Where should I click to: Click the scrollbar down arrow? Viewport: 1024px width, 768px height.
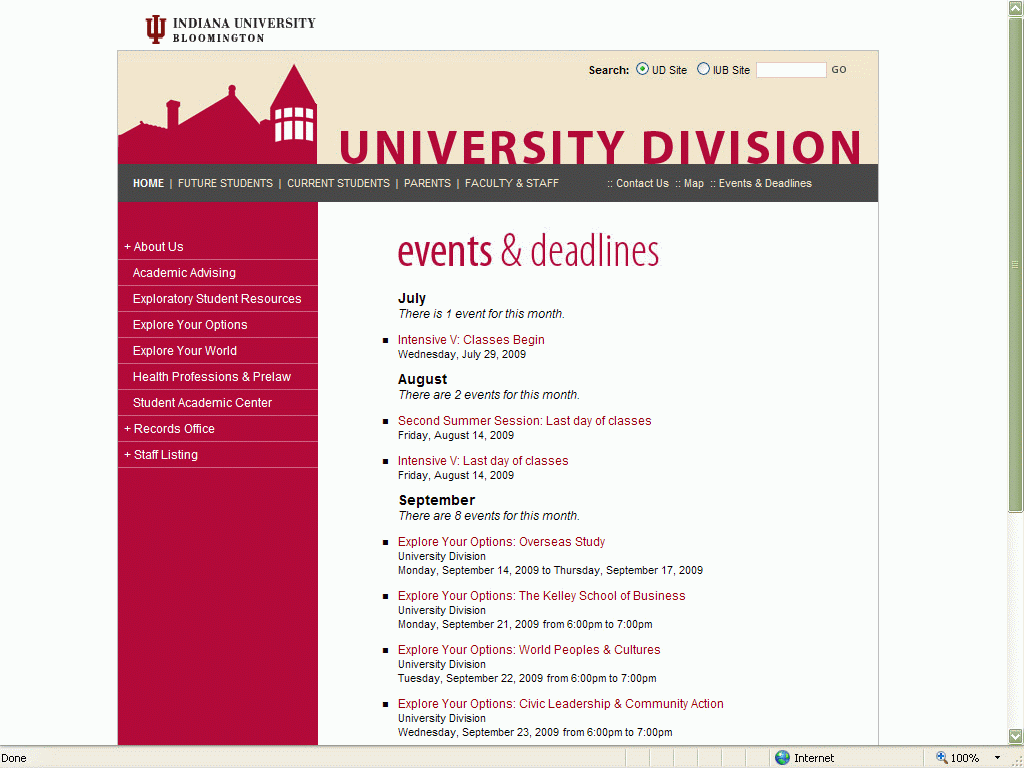tap(1016, 736)
